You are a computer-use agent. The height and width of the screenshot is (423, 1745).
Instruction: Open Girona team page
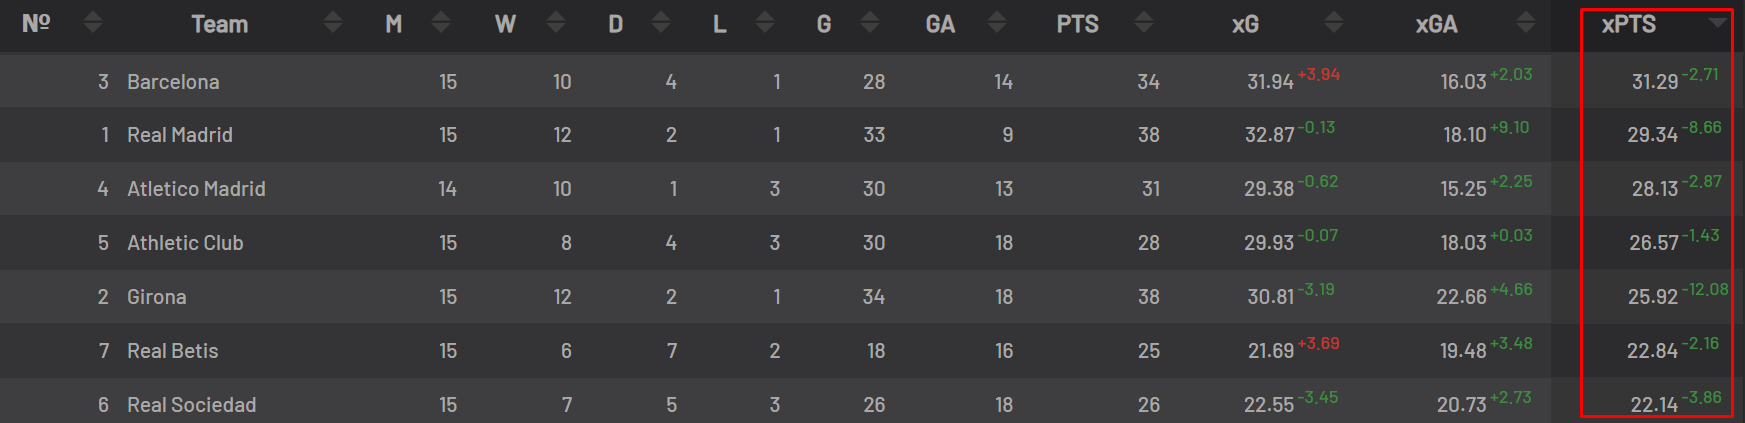point(157,297)
